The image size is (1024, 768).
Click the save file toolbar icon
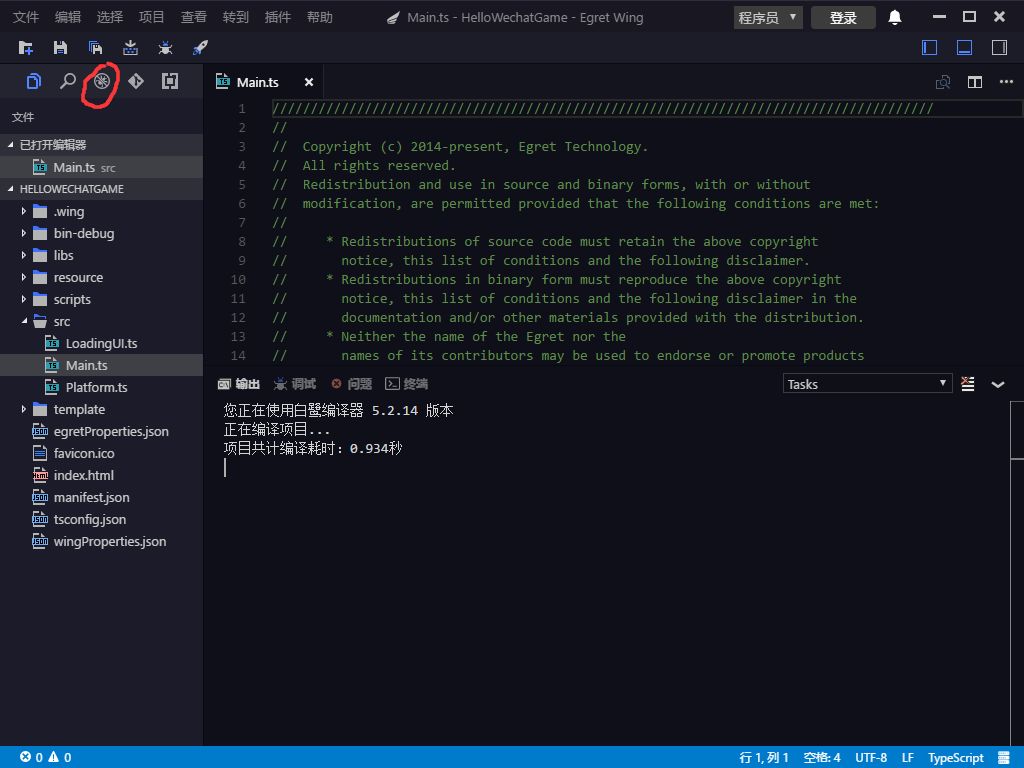point(60,47)
